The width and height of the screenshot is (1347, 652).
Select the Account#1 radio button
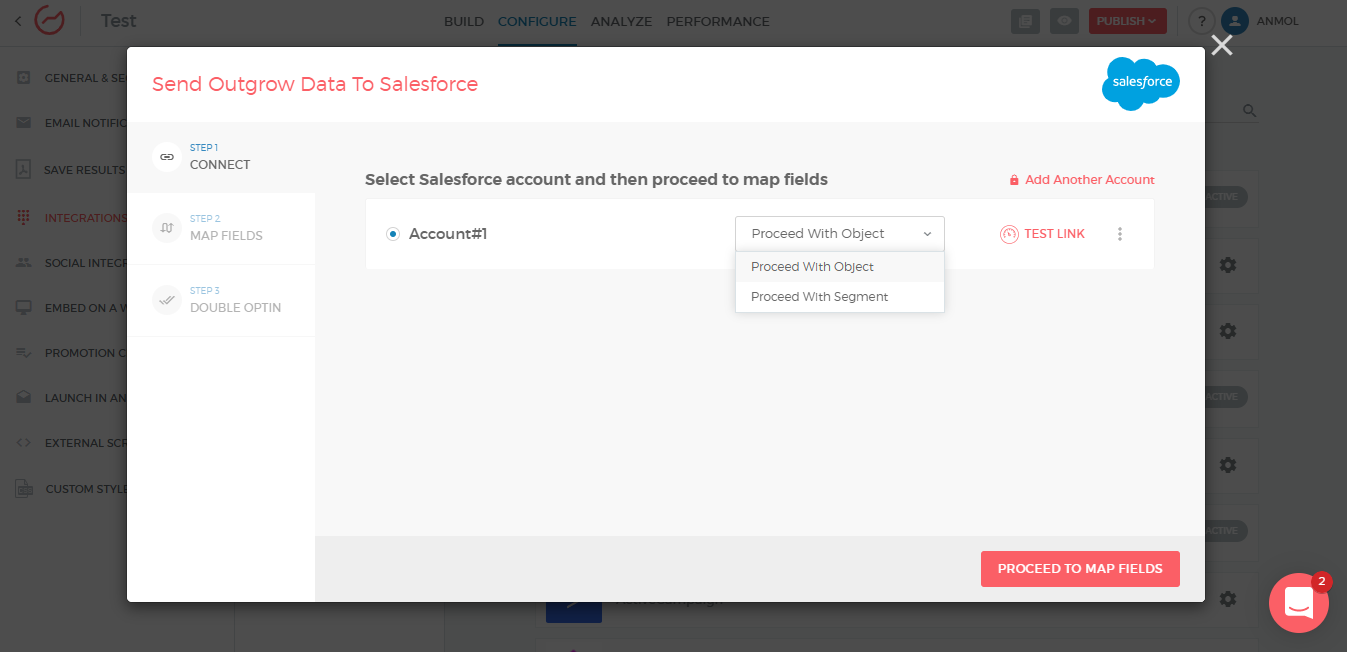pyautogui.click(x=393, y=234)
